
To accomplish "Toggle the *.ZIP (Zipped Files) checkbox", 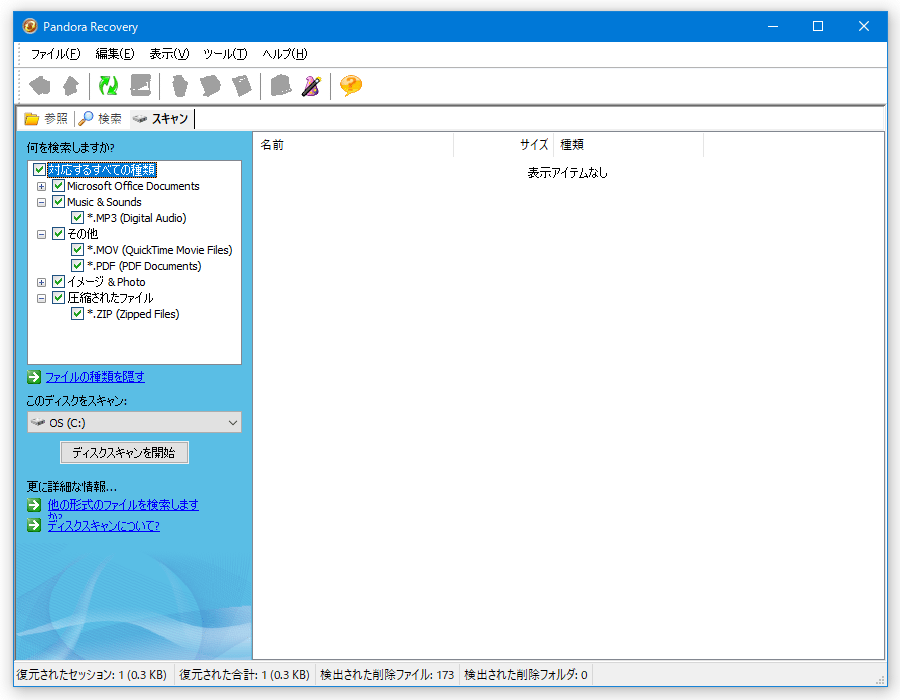I will [77, 314].
